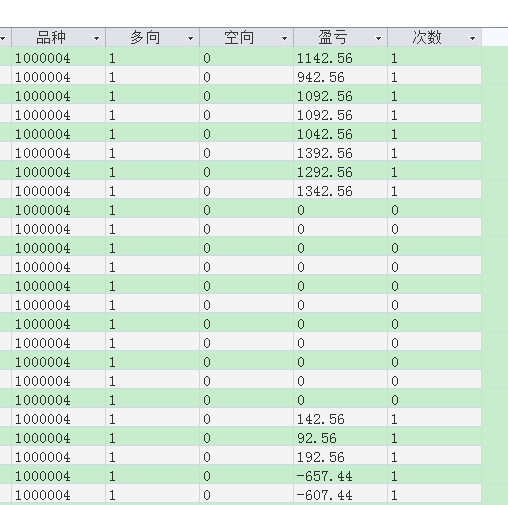This screenshot has height=505, width=508.
Task: Open the 空向 column filter dropdown
Action: pyautogui.click(x=284, y=38)
